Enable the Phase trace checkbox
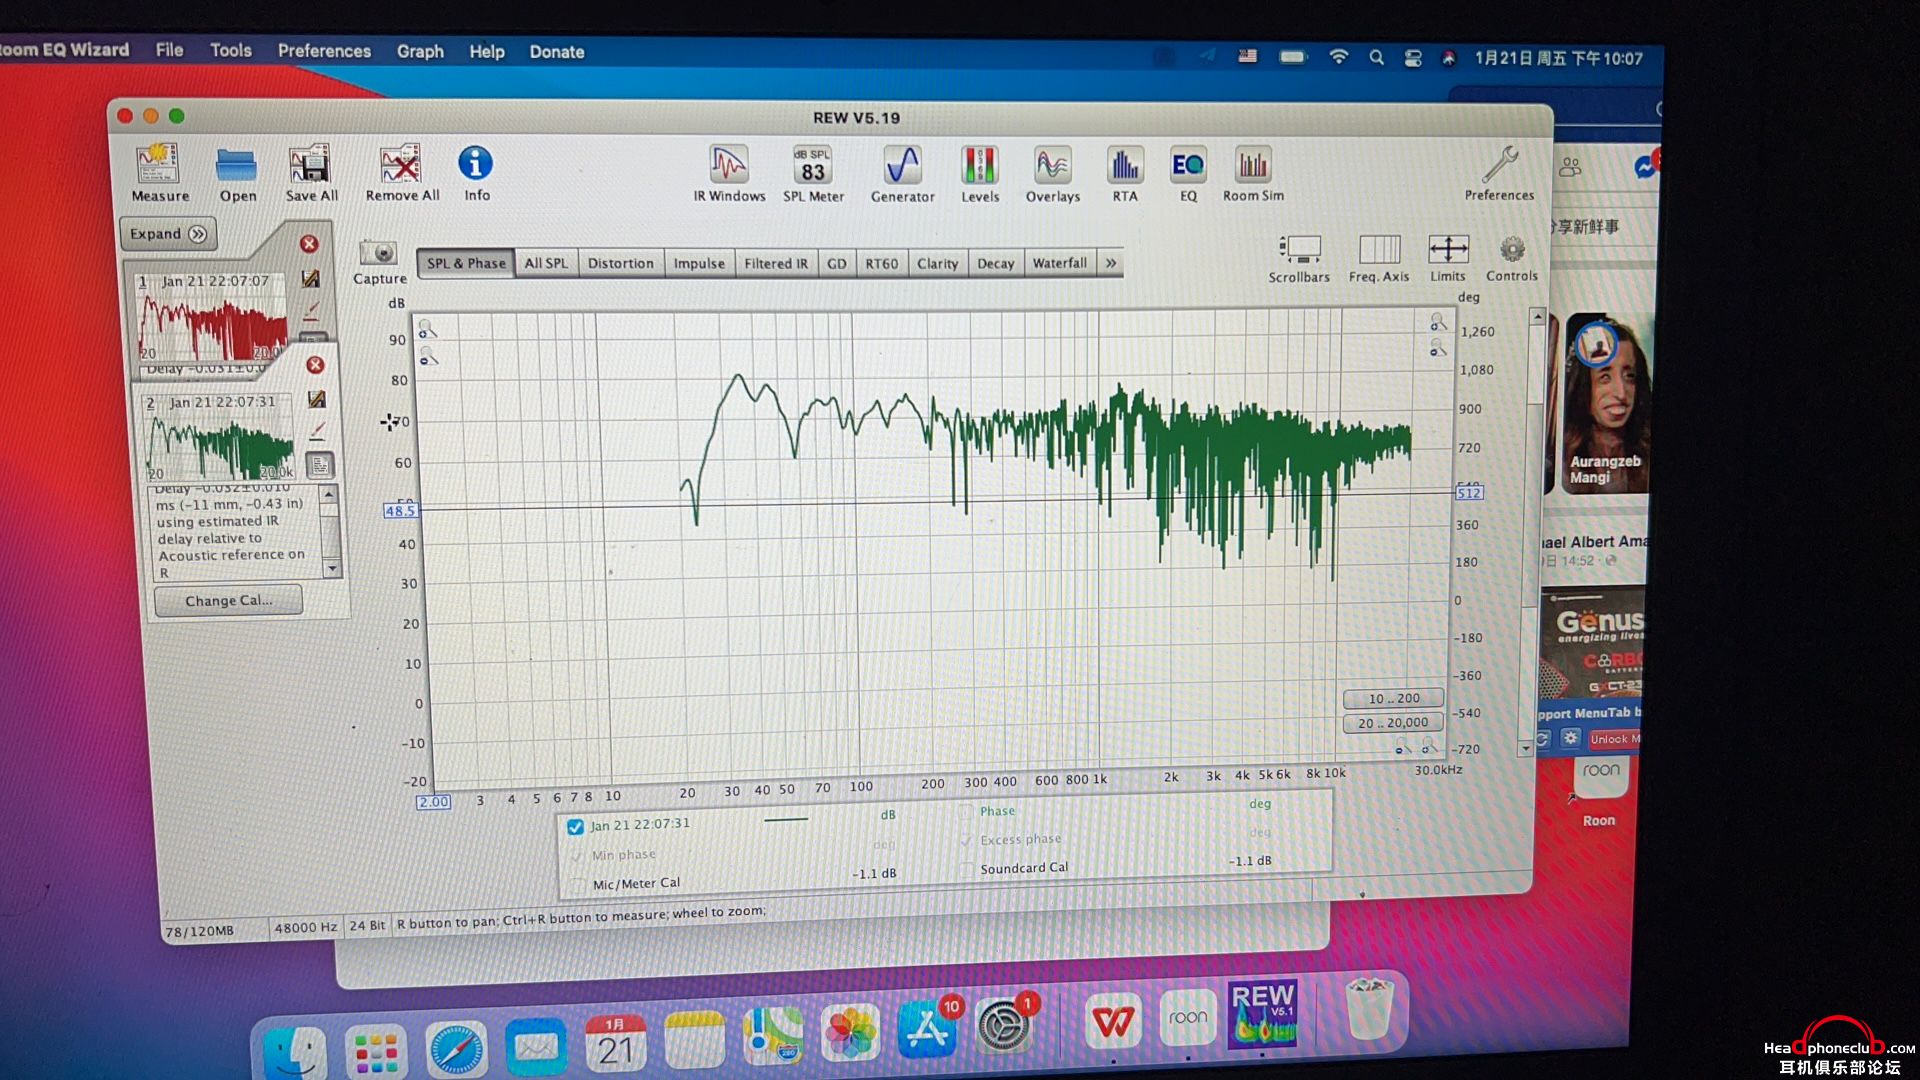 pos(966,811)
